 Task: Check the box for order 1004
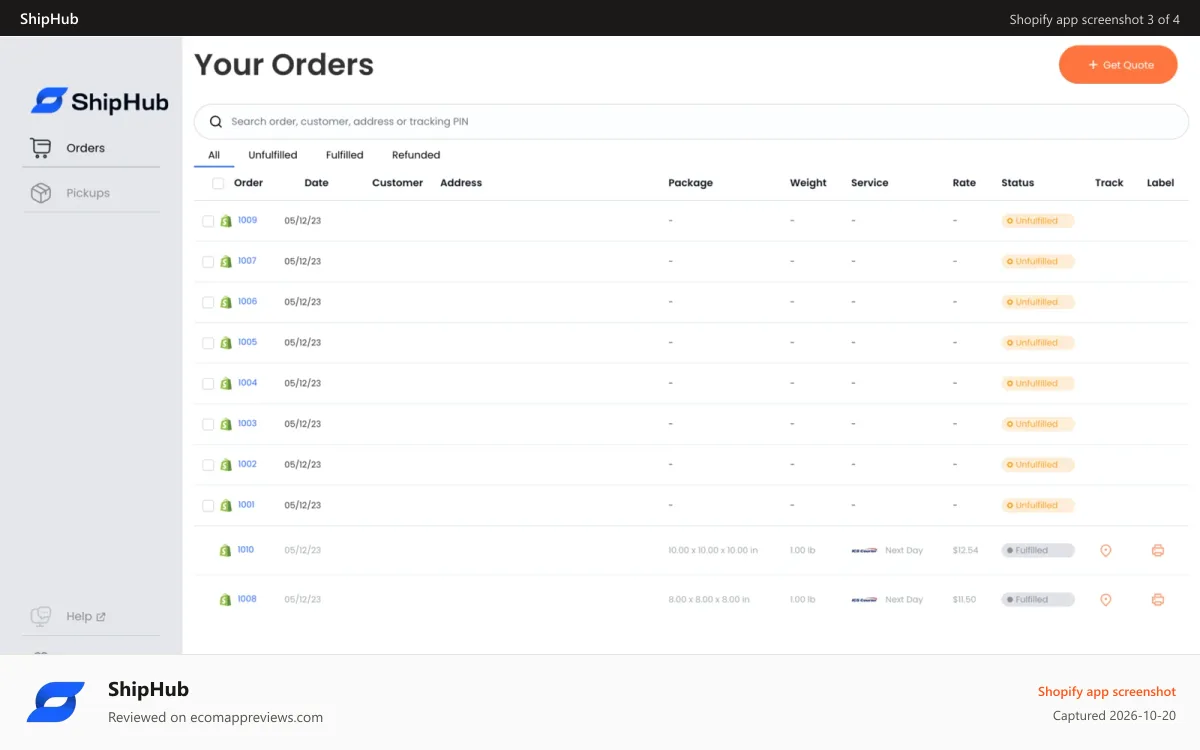coord(208,383)
